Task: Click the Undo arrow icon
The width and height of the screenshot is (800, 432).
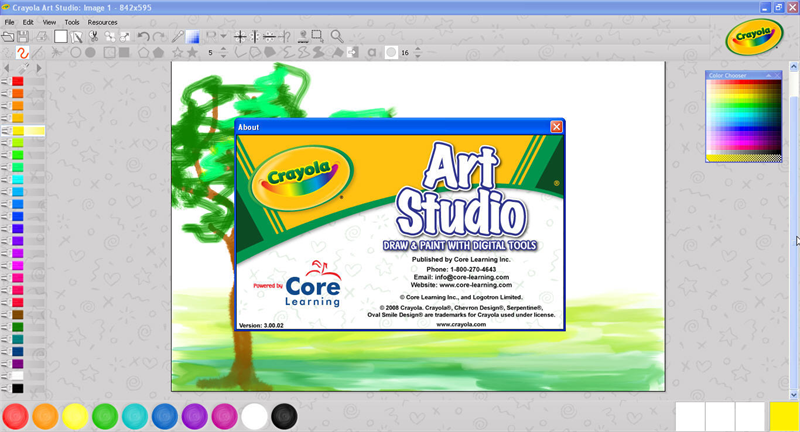Action: (144, 37)
